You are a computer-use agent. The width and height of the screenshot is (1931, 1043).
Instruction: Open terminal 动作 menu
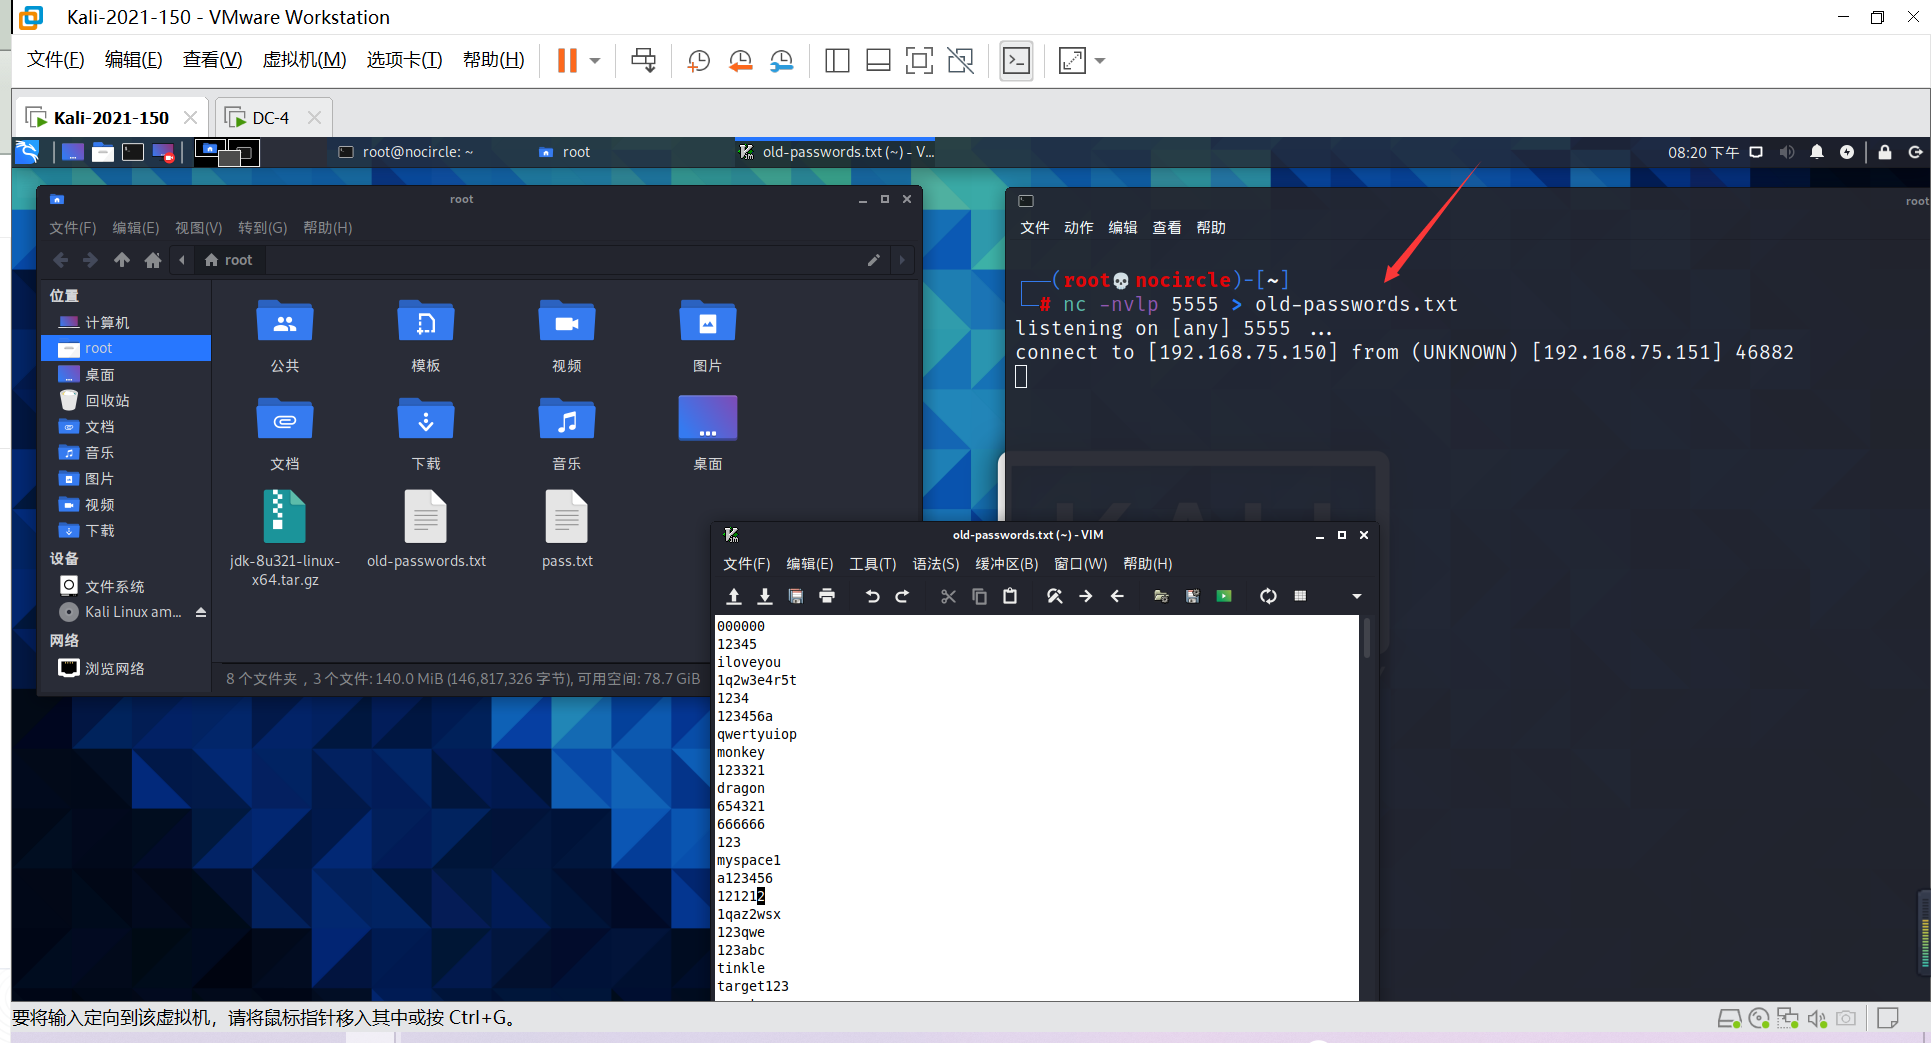(1078, 228)
